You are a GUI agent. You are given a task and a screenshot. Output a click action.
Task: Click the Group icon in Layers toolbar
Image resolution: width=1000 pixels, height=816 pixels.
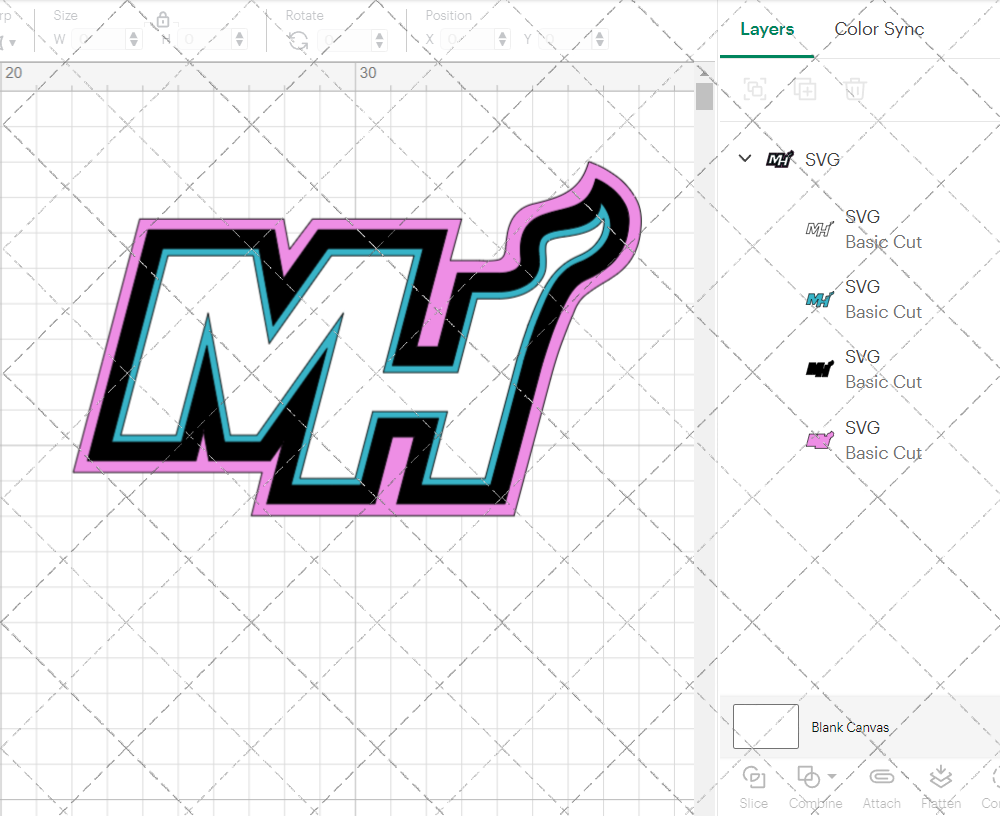point(755,89)
